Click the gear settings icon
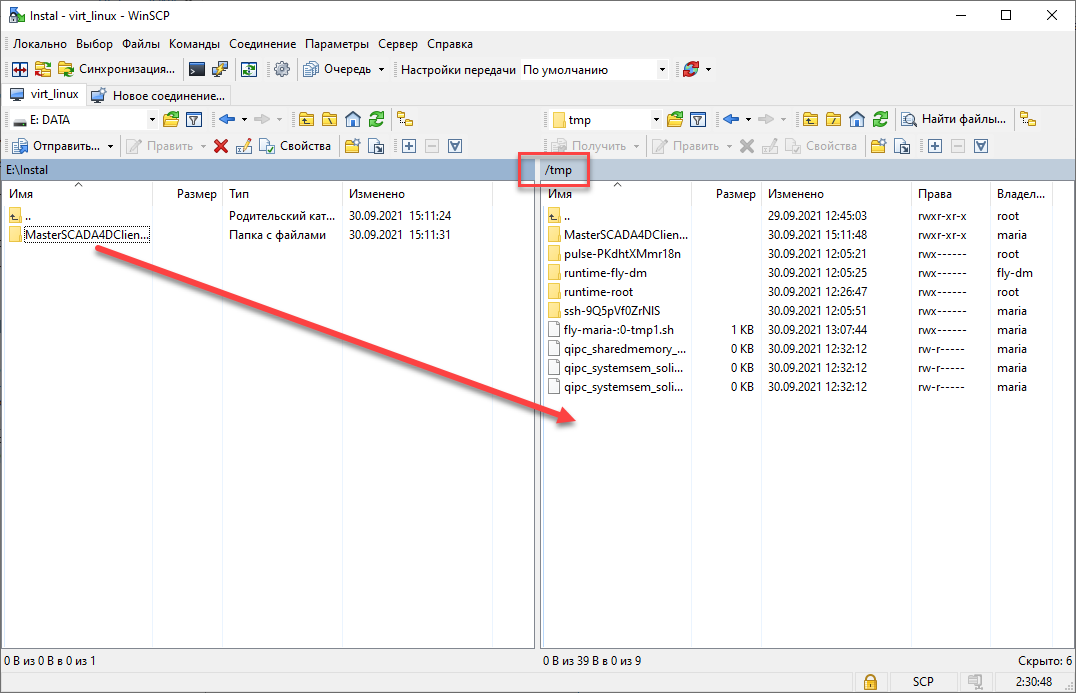The image size is (1076, 693). tap(282, 69)
